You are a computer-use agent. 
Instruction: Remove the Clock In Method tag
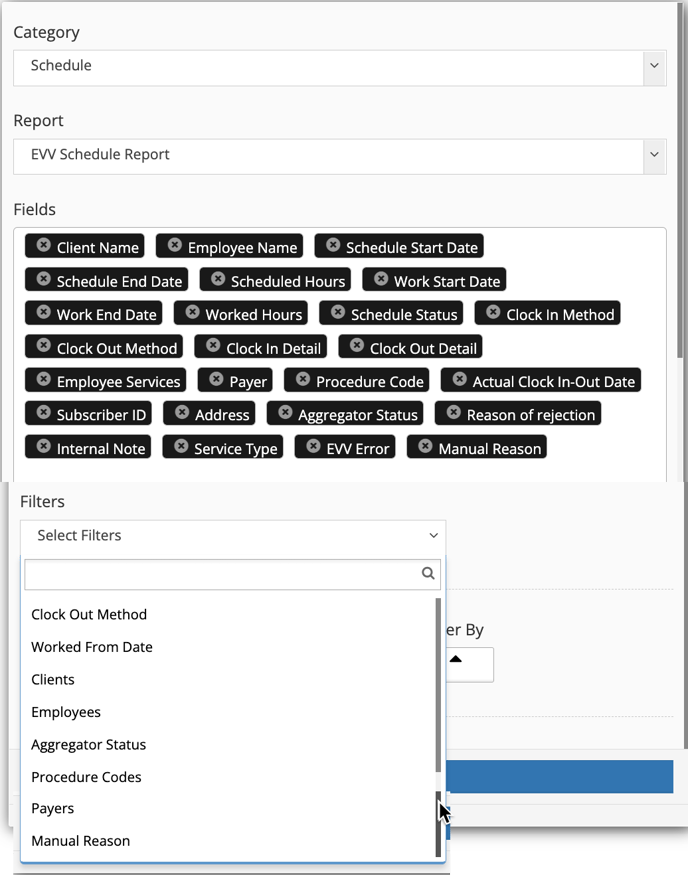[x=493, y=312]
